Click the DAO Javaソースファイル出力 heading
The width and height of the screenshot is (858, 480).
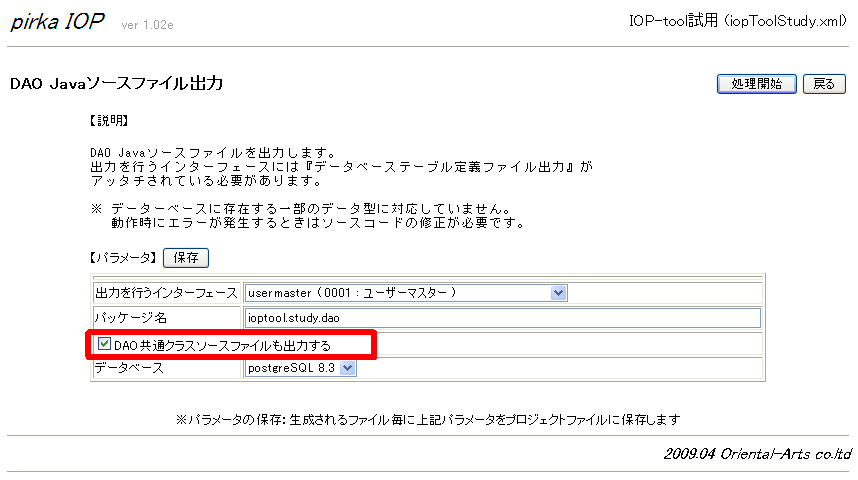(x=116, y=84)
